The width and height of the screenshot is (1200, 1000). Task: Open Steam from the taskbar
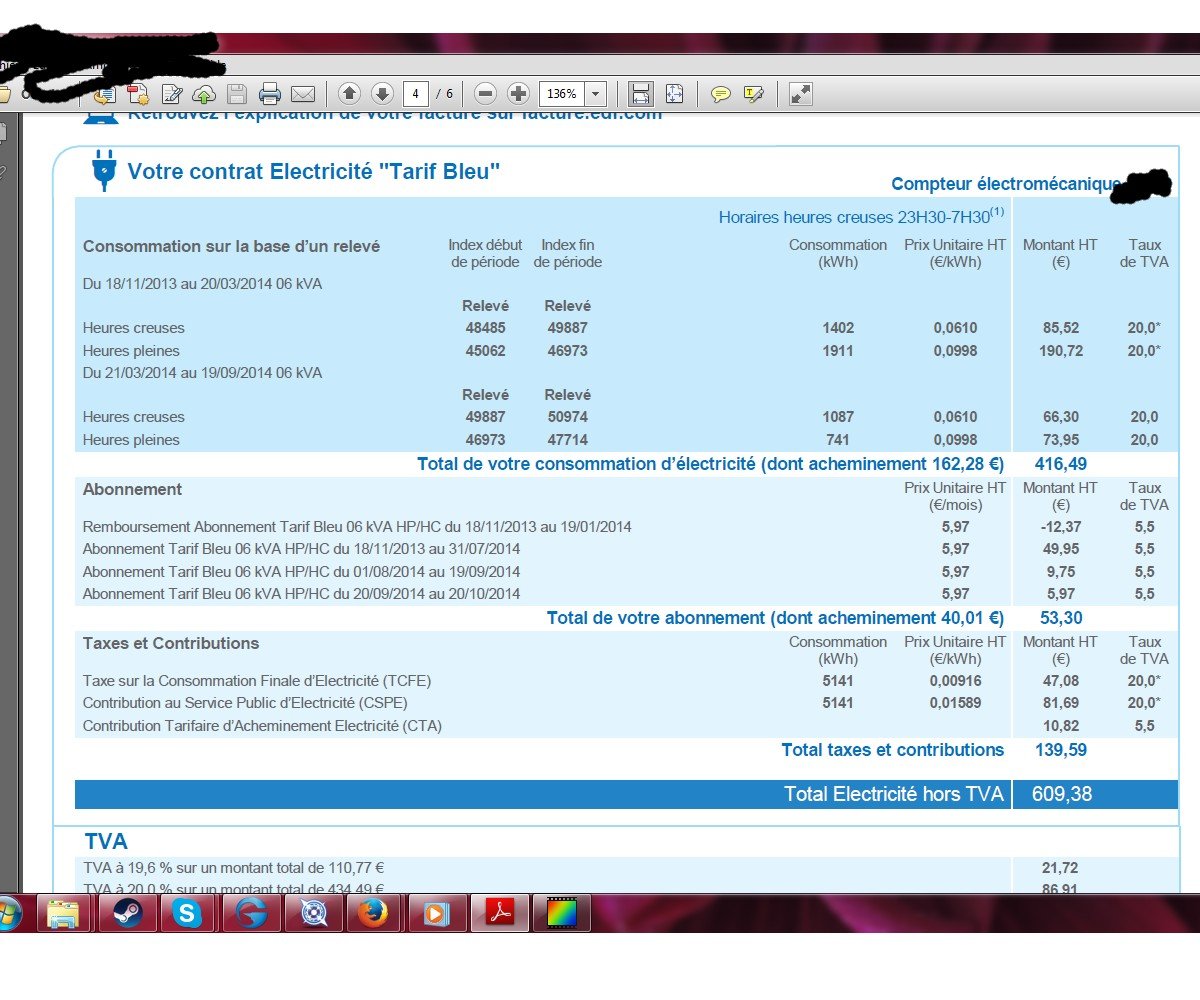(x=127, y=913)
